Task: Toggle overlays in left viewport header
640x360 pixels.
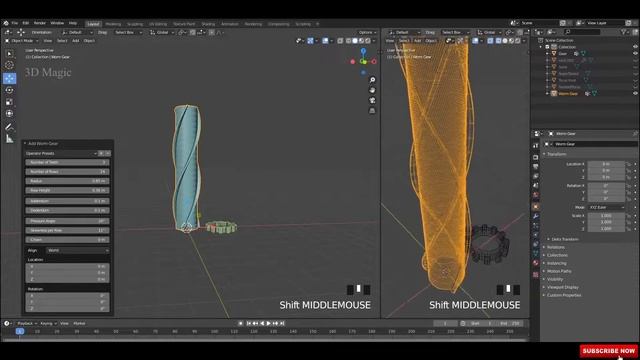Action: click(x=325, y=41)
